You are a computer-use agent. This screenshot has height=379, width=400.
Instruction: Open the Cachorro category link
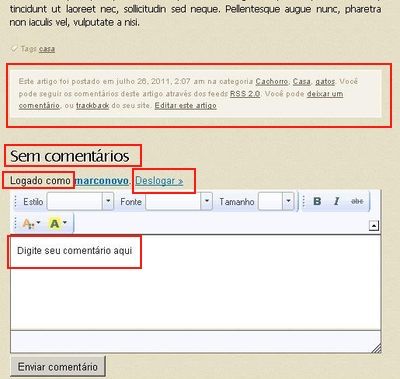pos(272,81)
